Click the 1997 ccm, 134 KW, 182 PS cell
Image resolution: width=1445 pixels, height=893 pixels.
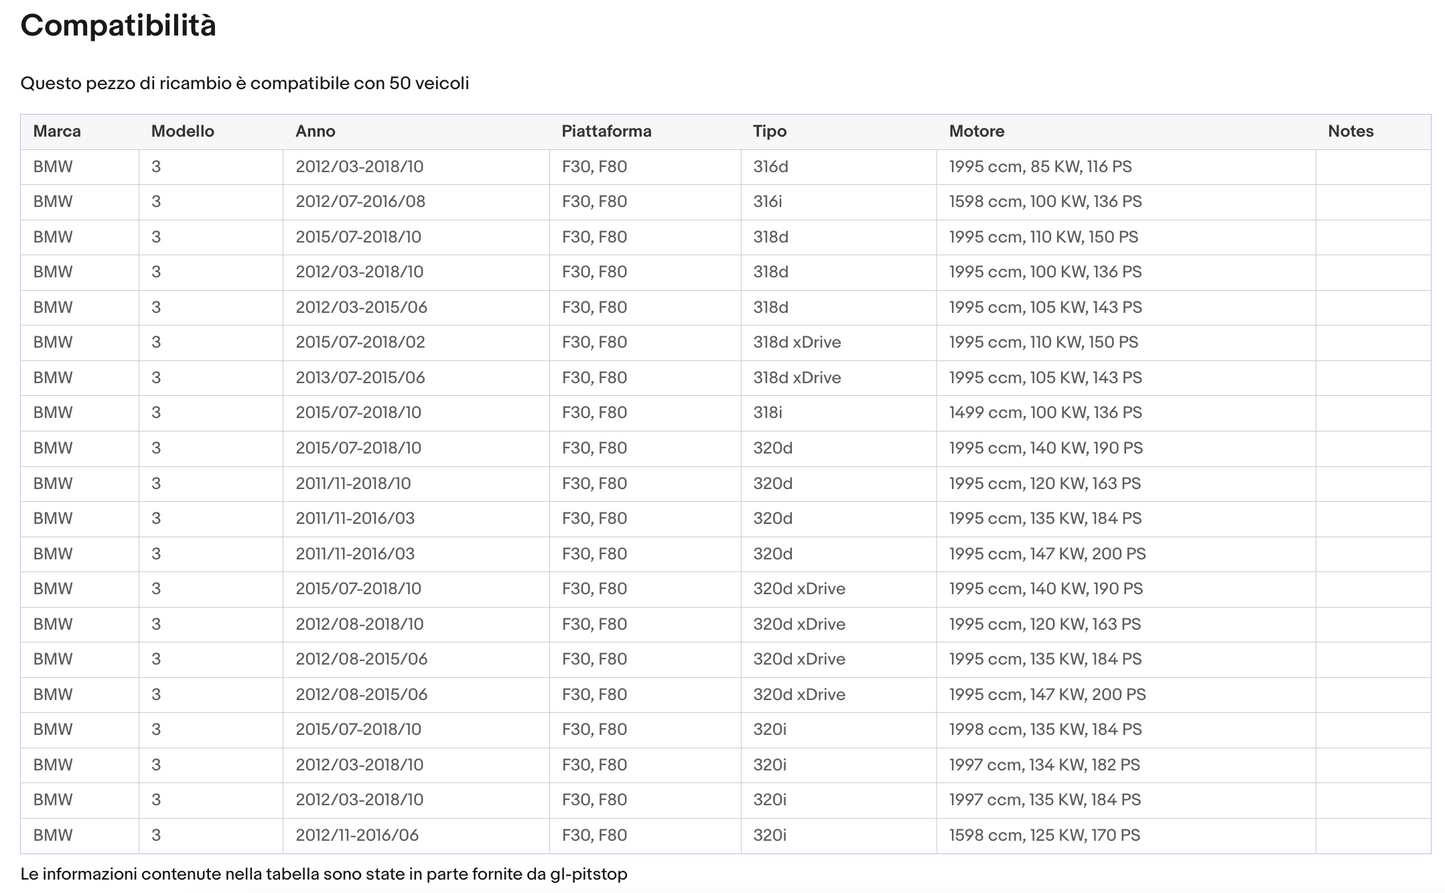(x=1126, y=765)
